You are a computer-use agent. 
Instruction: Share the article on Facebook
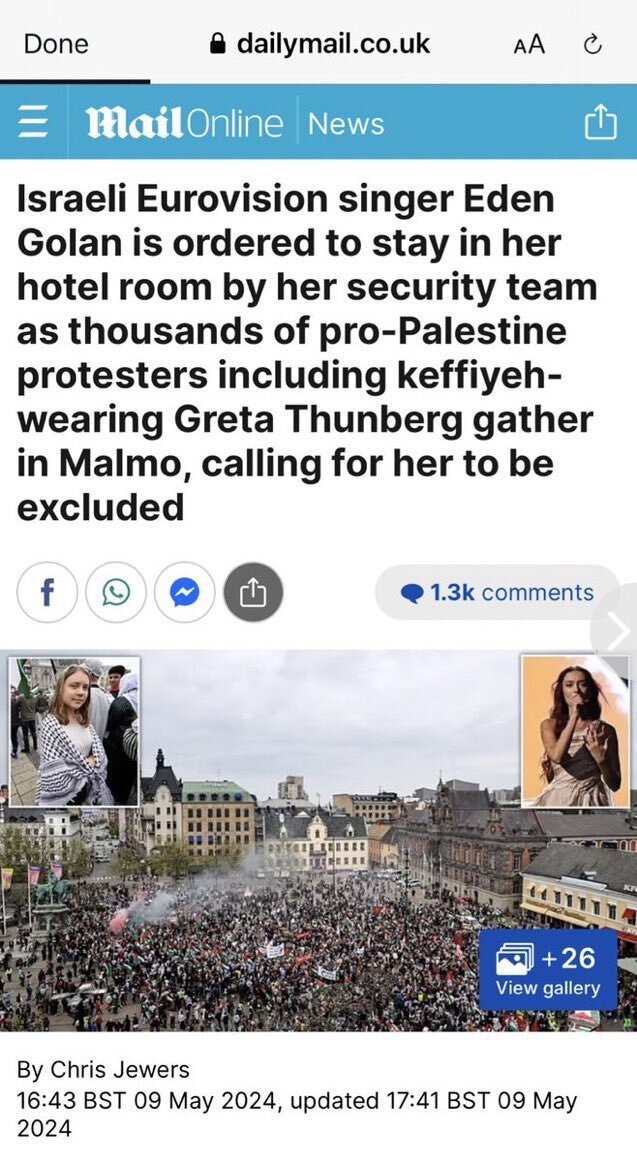click(x=47, y=592)
